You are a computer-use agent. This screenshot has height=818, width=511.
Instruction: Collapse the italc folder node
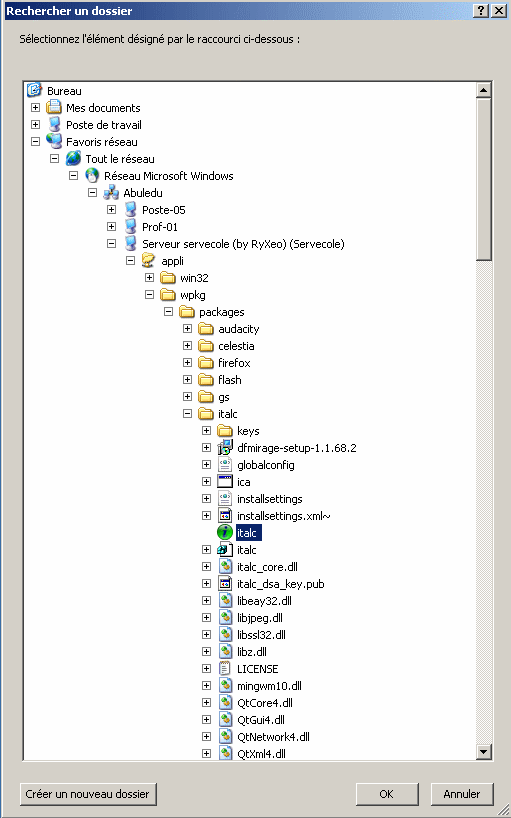point(187,414)
